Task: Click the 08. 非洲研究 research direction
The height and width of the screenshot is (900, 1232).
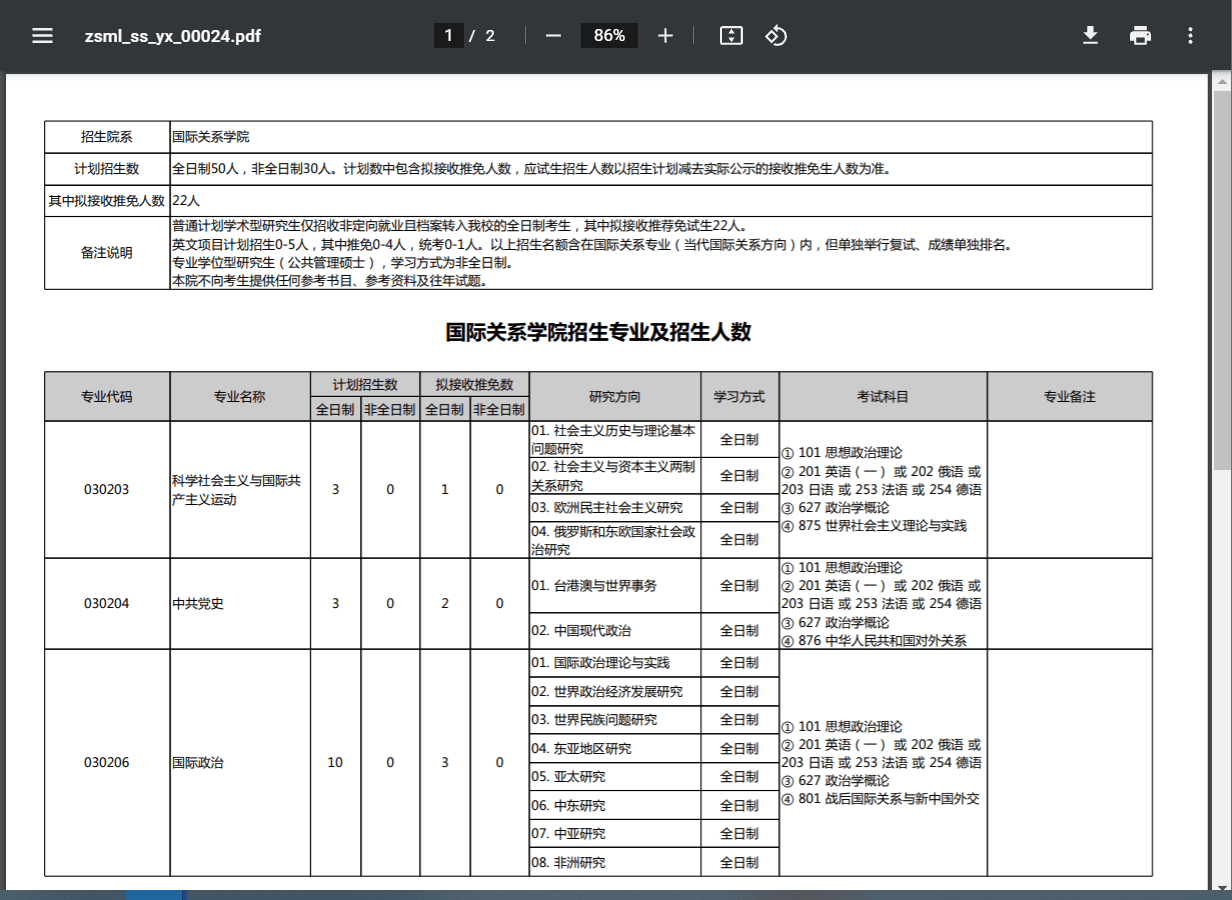Action: point(569,862)
